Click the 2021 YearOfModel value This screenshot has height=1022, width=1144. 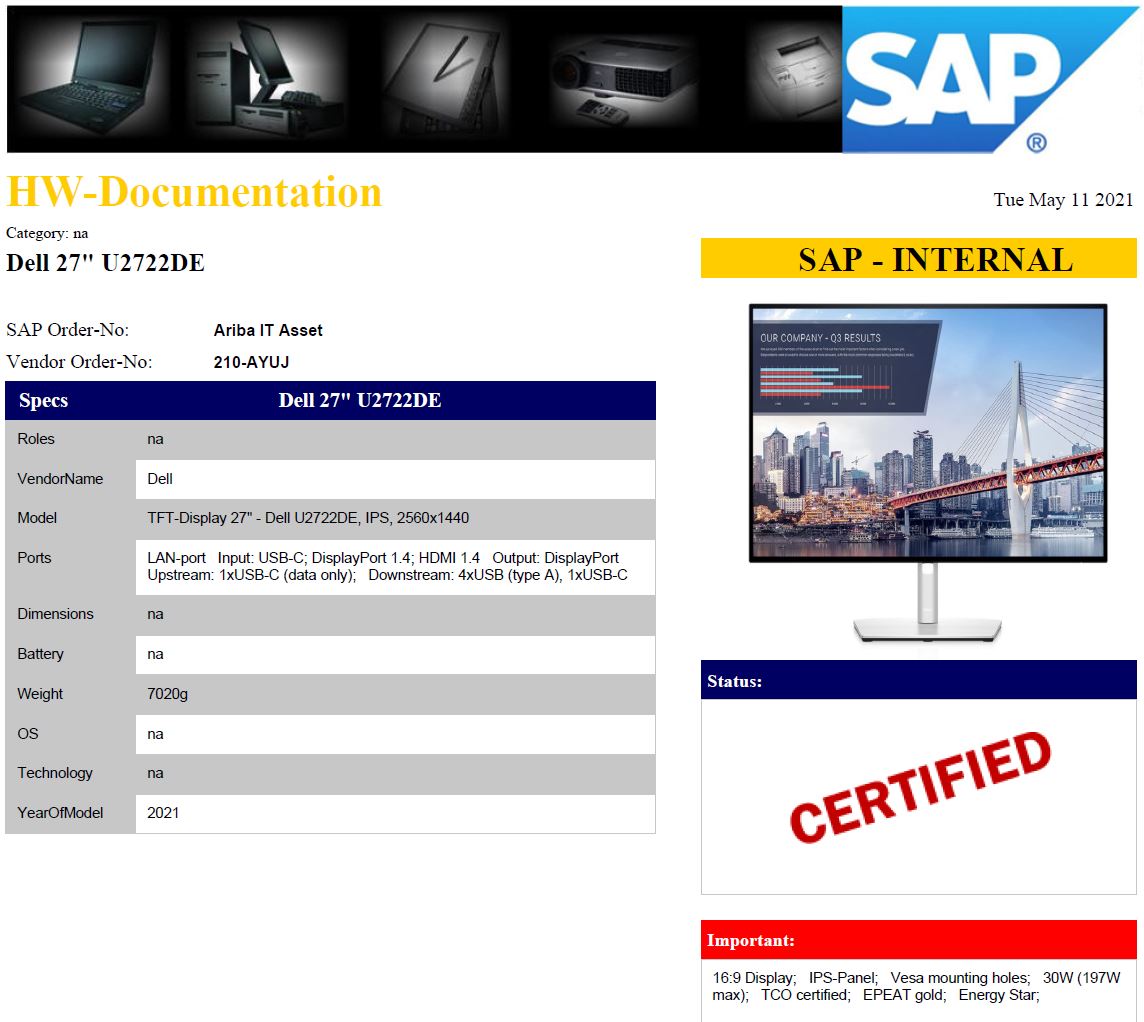pos(163,813)
